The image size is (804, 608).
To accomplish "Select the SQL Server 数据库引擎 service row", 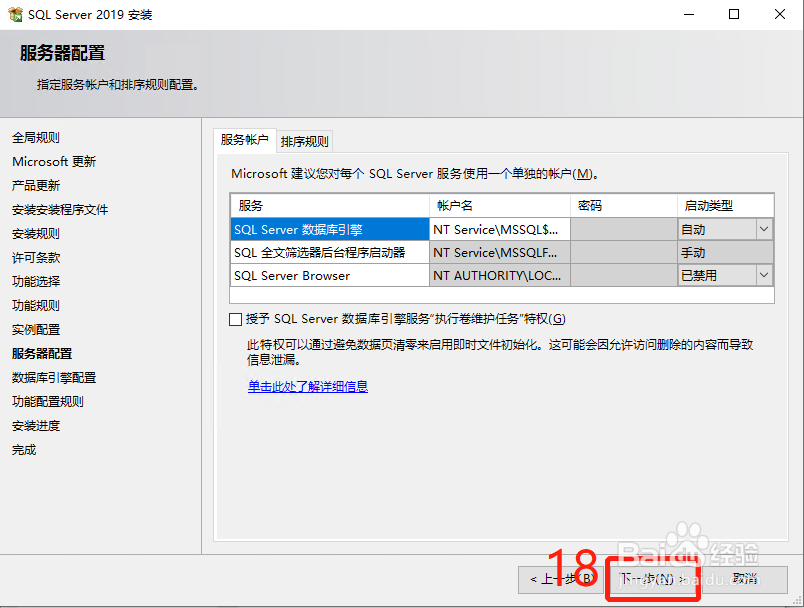I will click(x=330, y=229).
